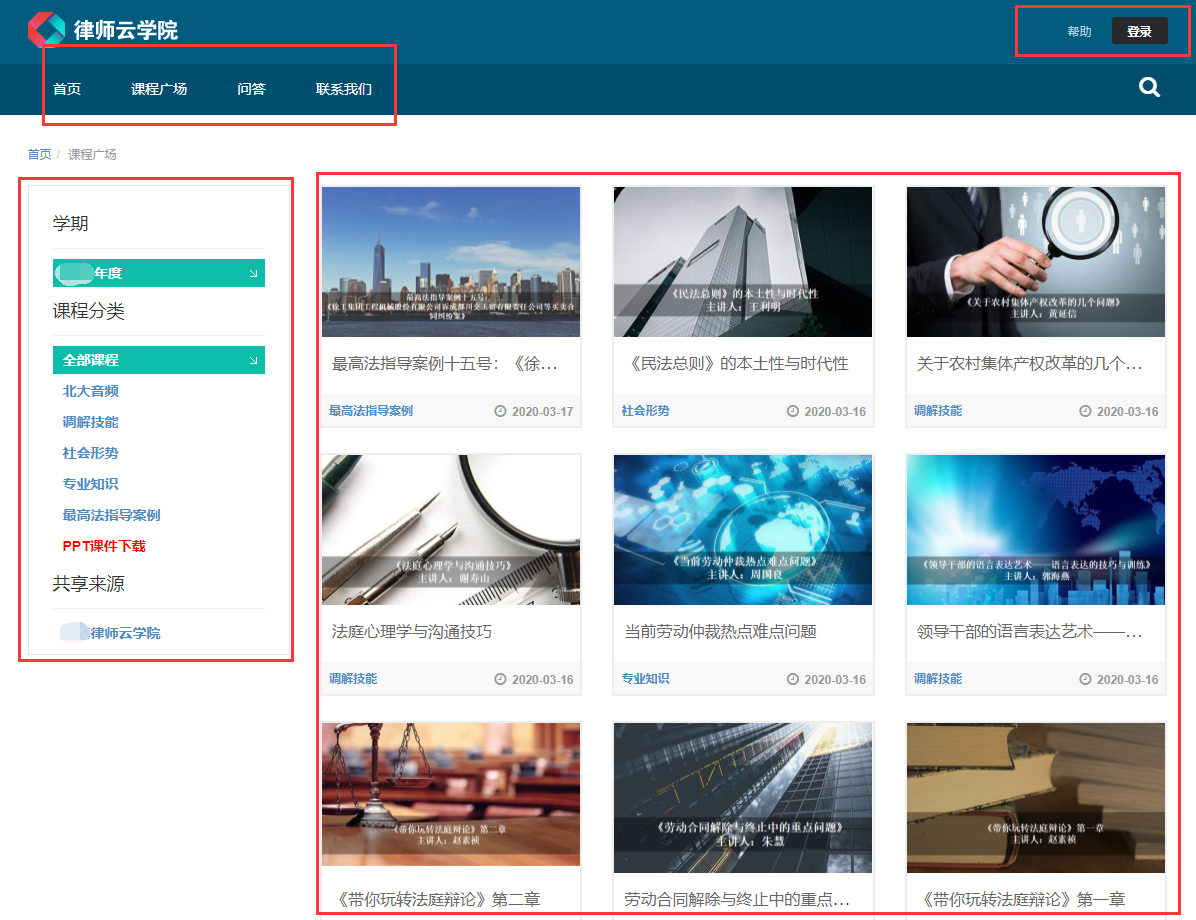Filter courses by 北大音频
This screenshot has height=920, width=1196.
click(x=91, y=391)
